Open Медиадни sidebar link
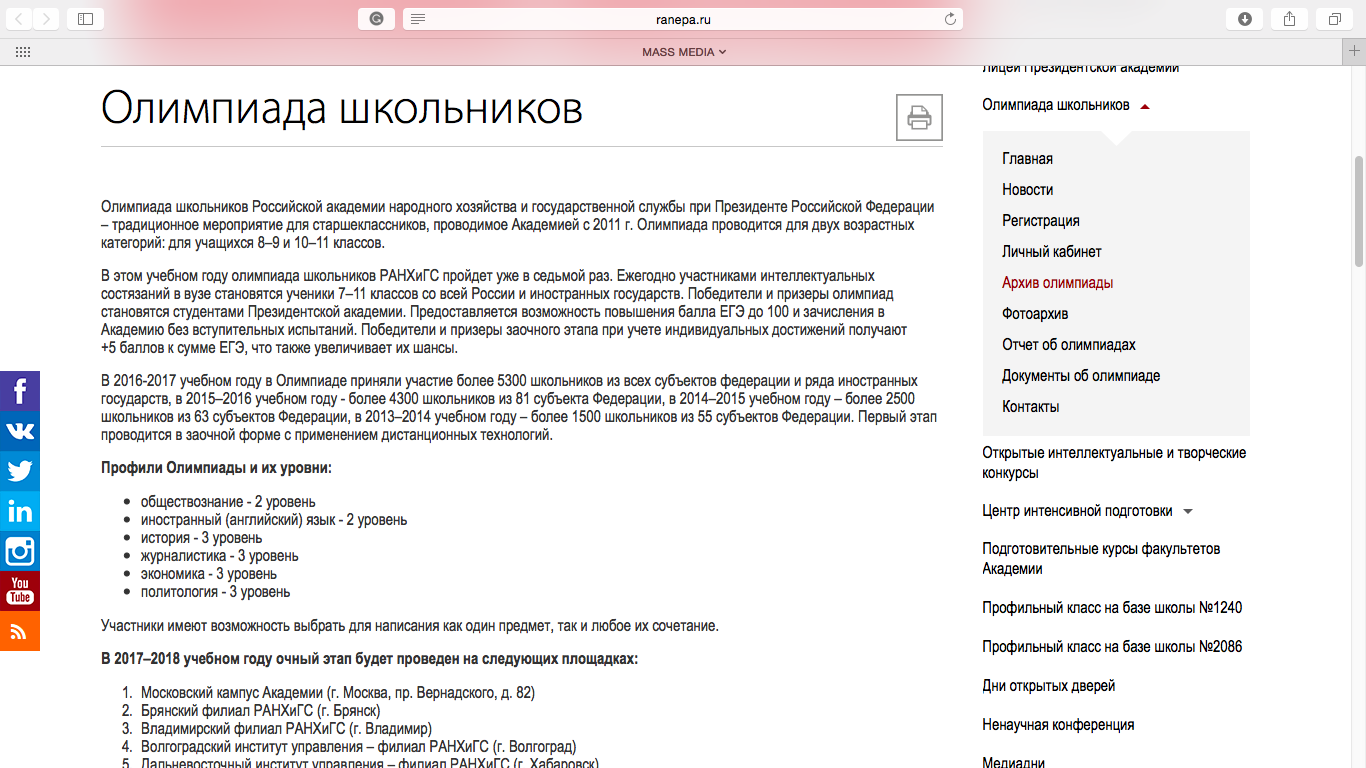The image size is (1366, 768). (x=1013, y=762)
